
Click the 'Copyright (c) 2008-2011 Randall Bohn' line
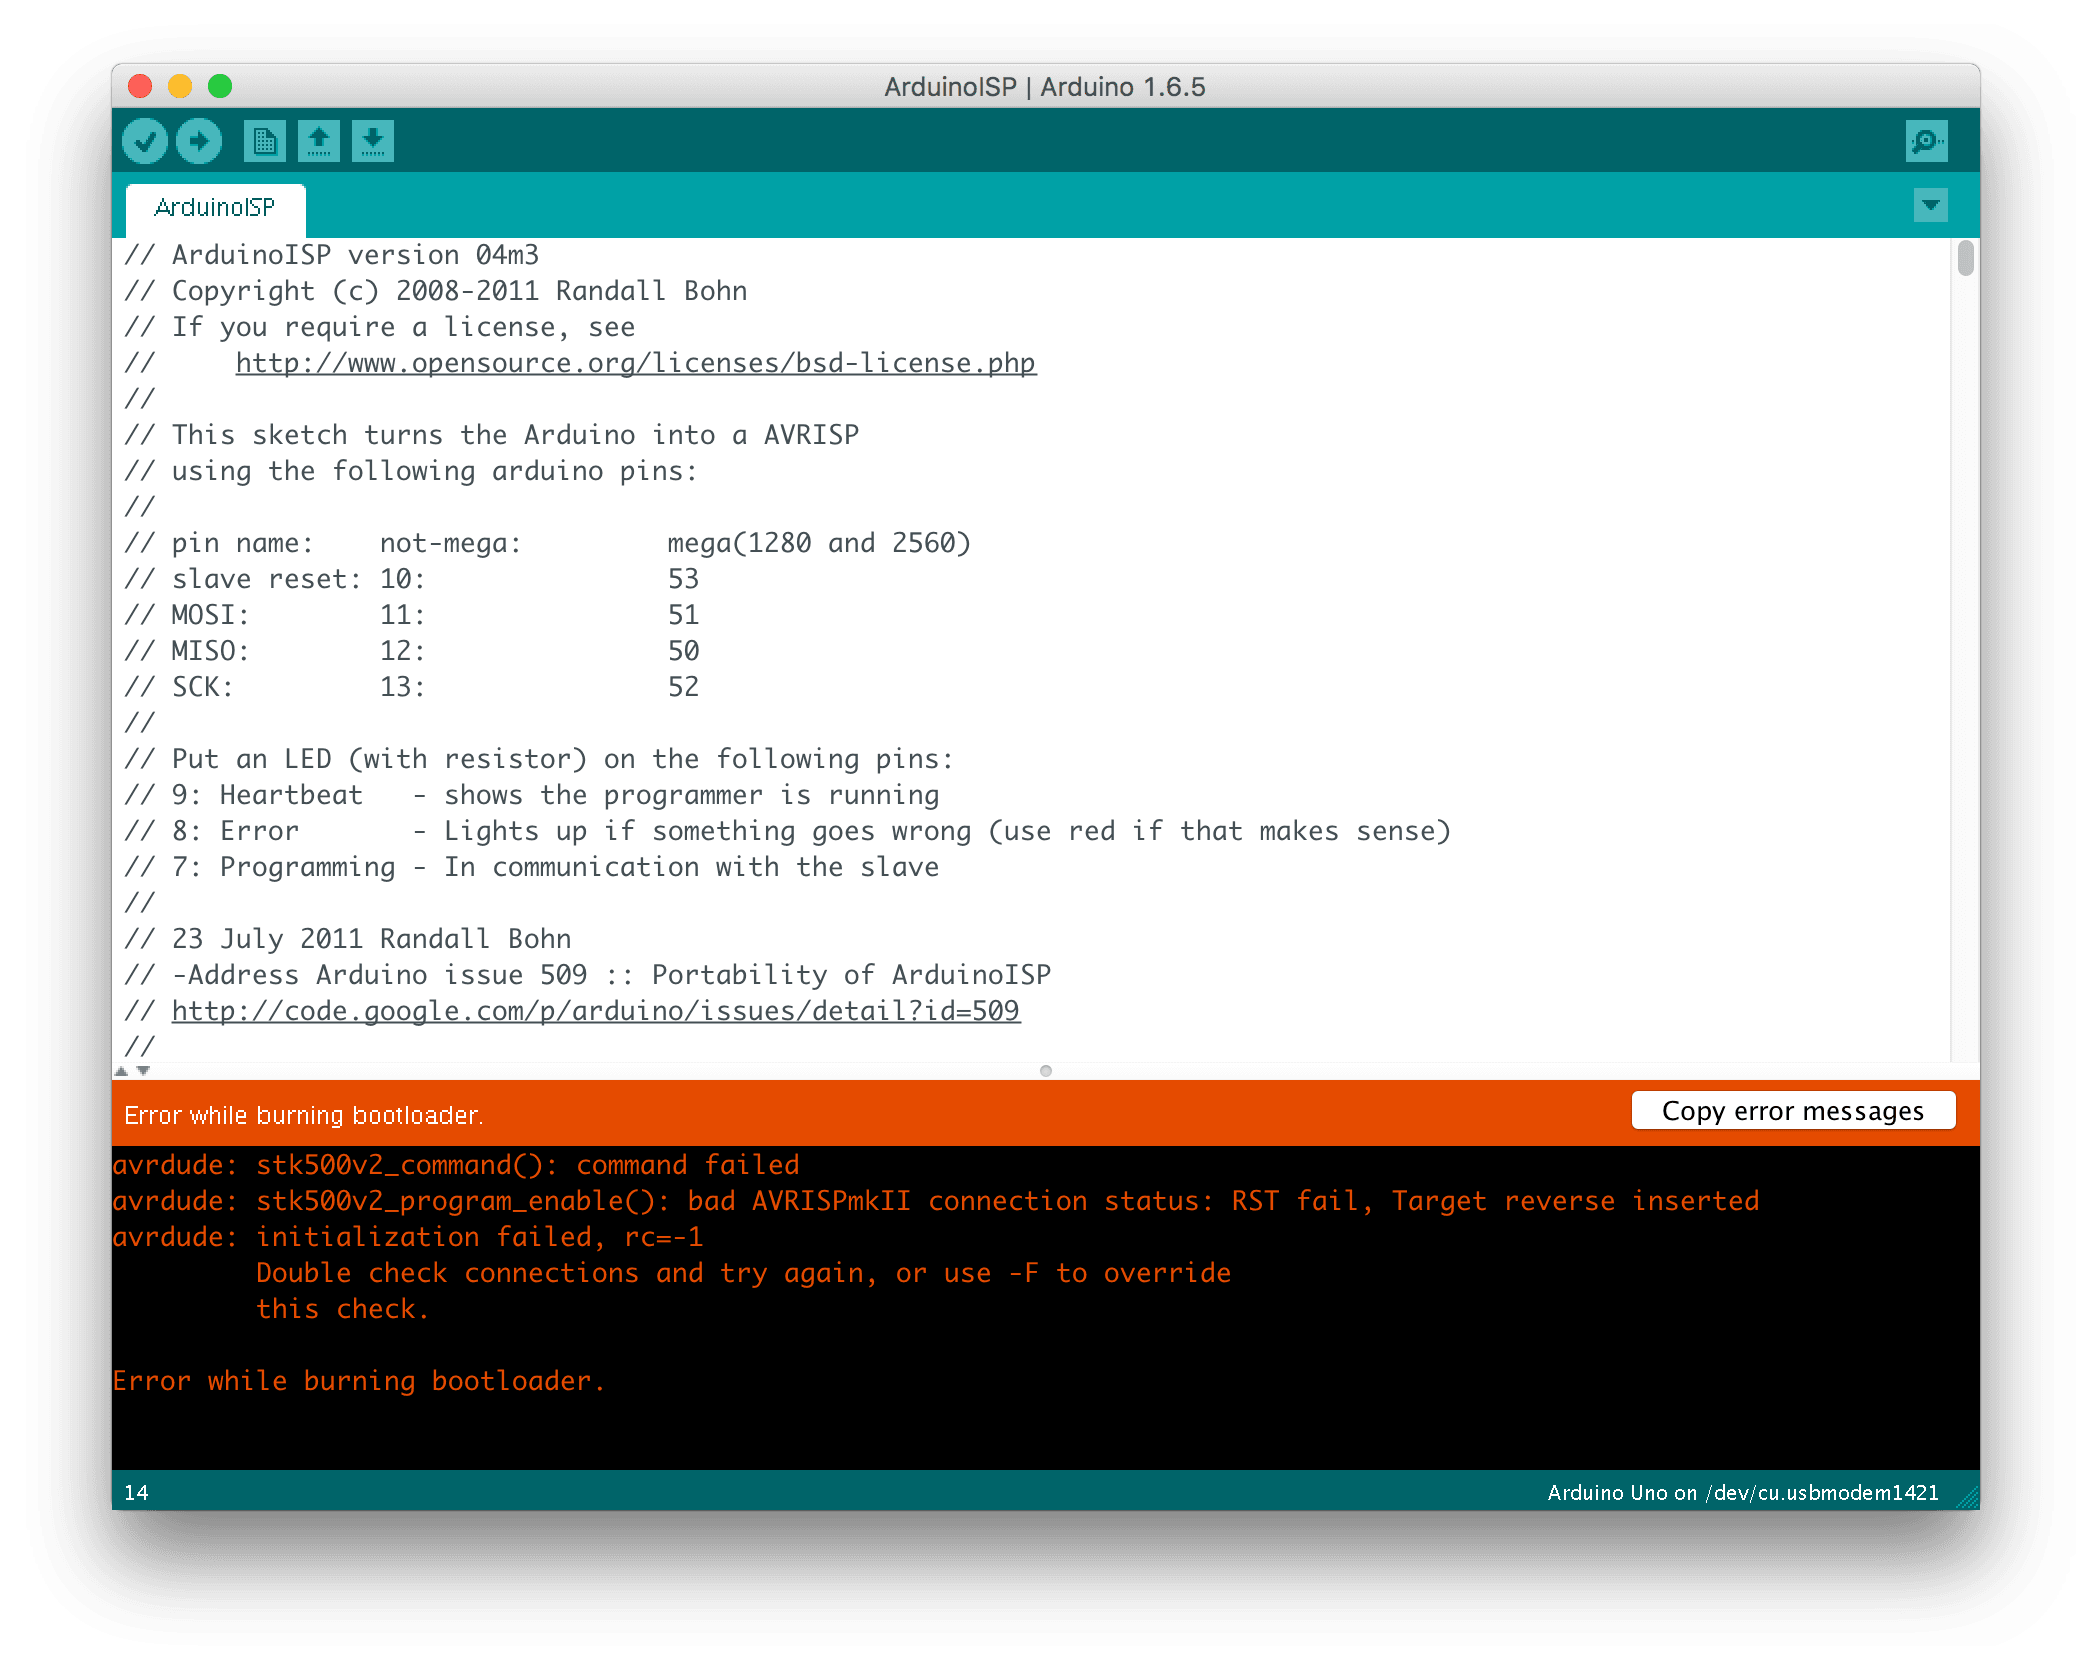[436, 291]
